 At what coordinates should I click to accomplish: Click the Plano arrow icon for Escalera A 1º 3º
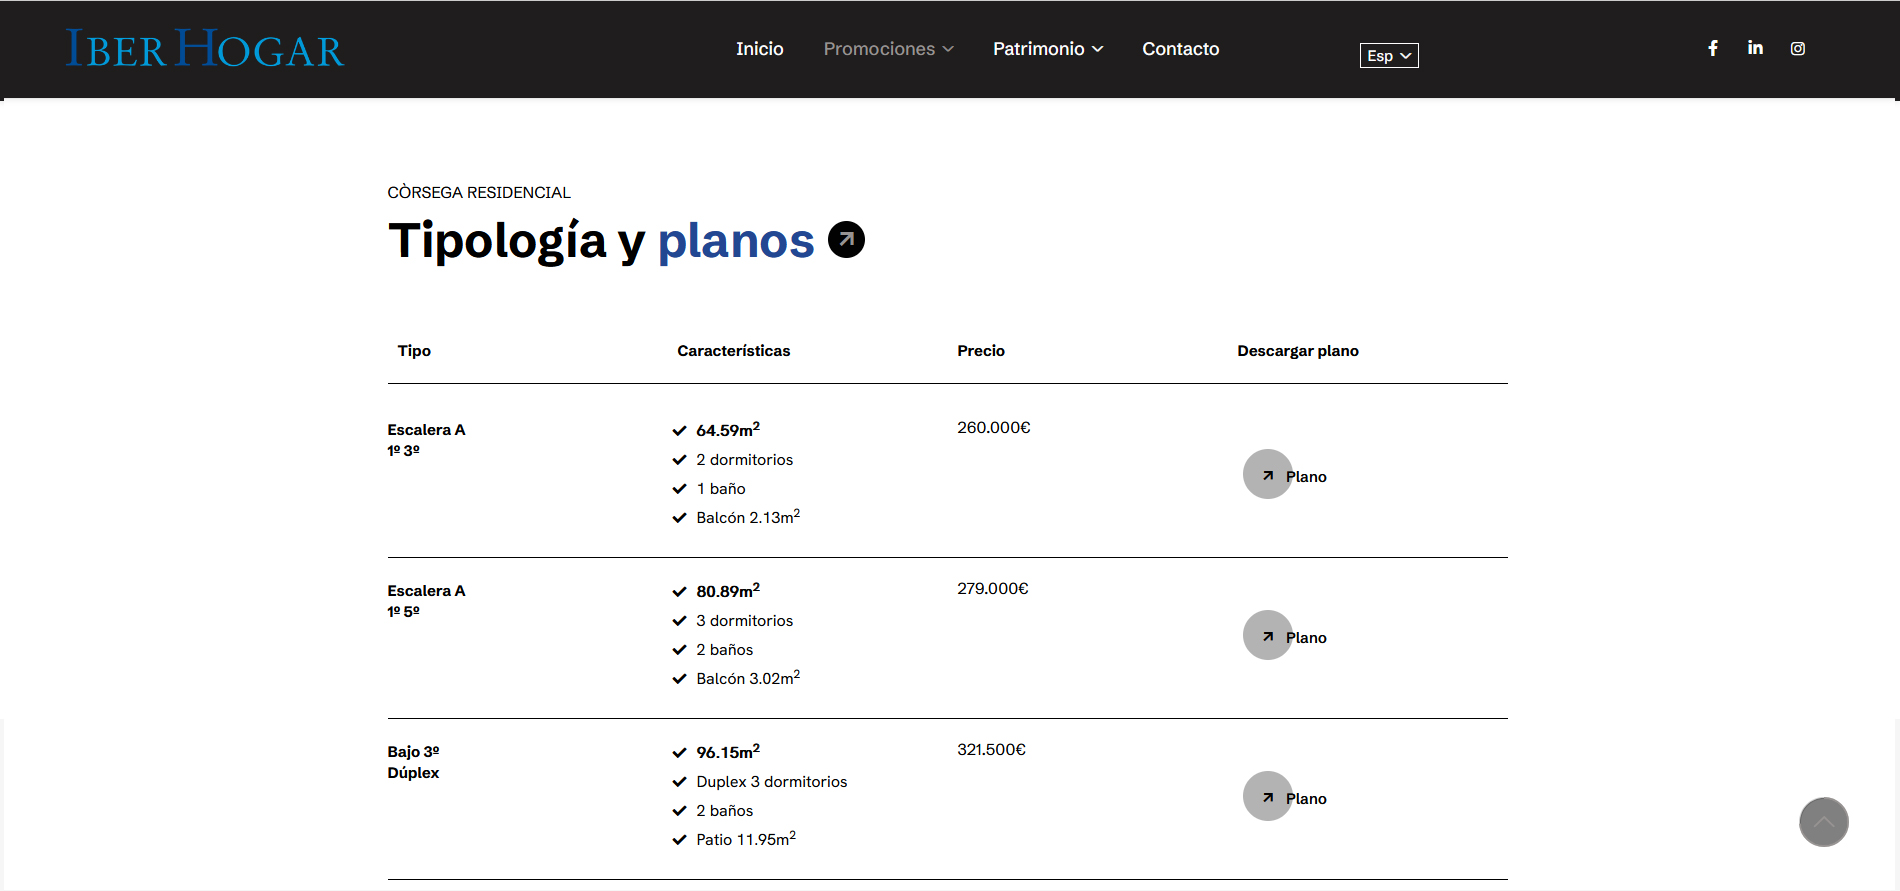click(1268, 475)
